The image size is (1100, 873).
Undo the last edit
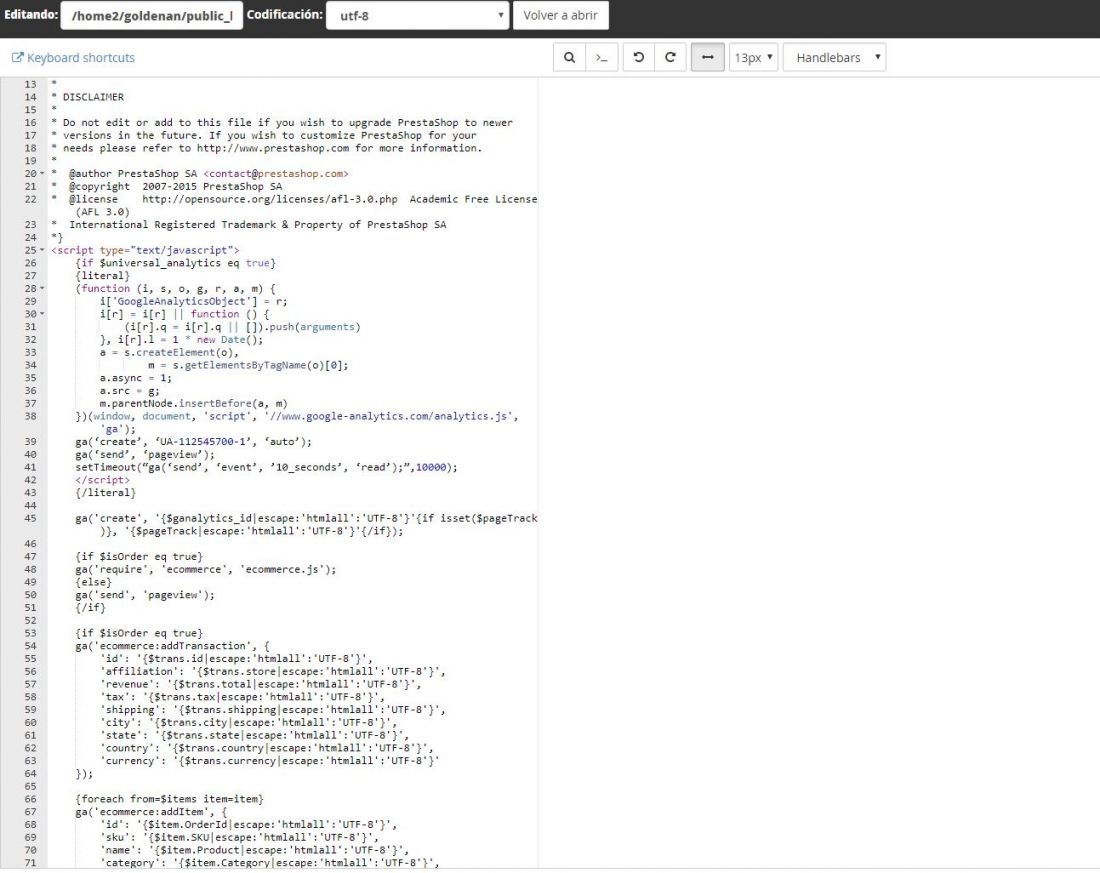point(638,58)
